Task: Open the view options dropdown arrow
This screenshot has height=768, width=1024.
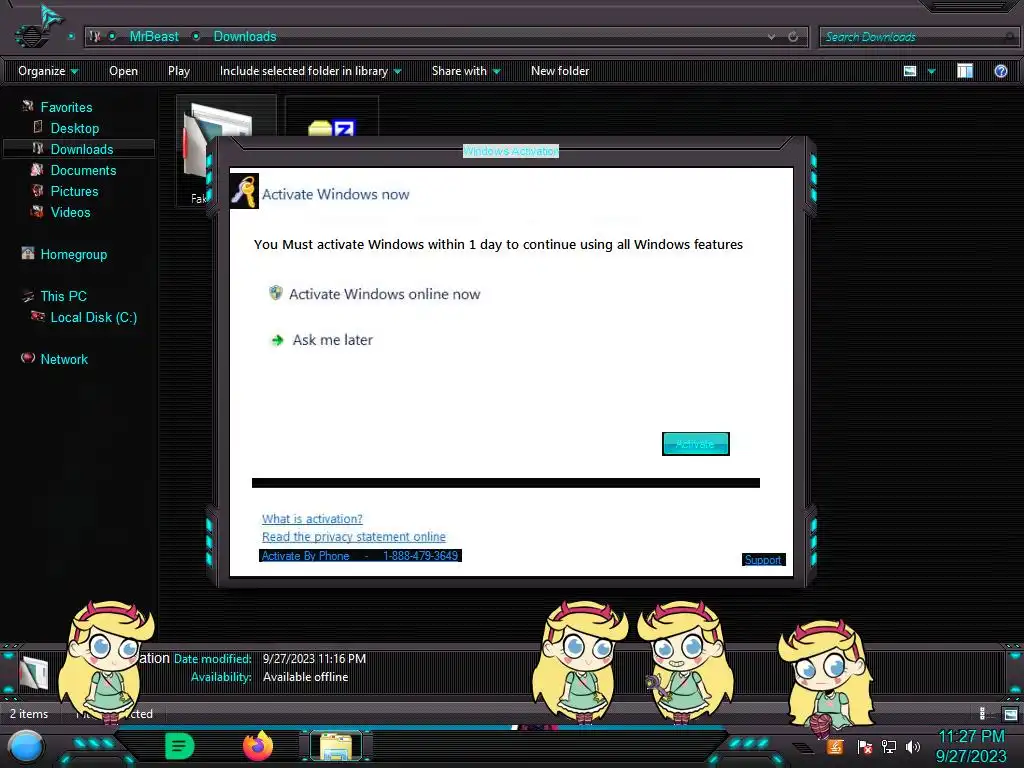Action: point(931,71)
